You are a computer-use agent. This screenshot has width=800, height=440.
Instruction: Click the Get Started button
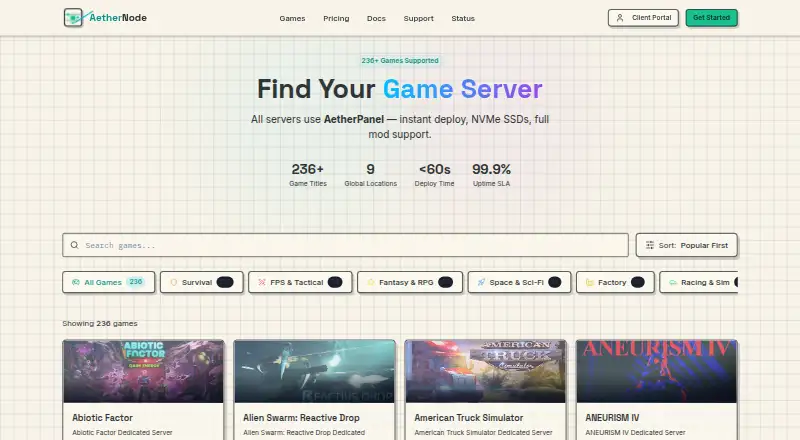711,18
